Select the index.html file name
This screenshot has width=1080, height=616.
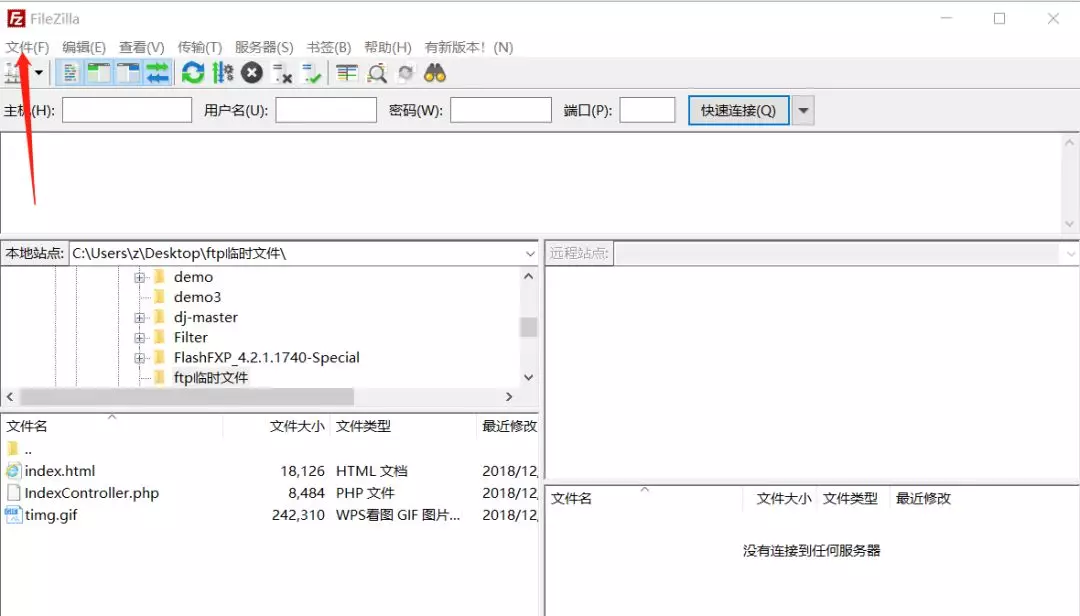[60, 471]
